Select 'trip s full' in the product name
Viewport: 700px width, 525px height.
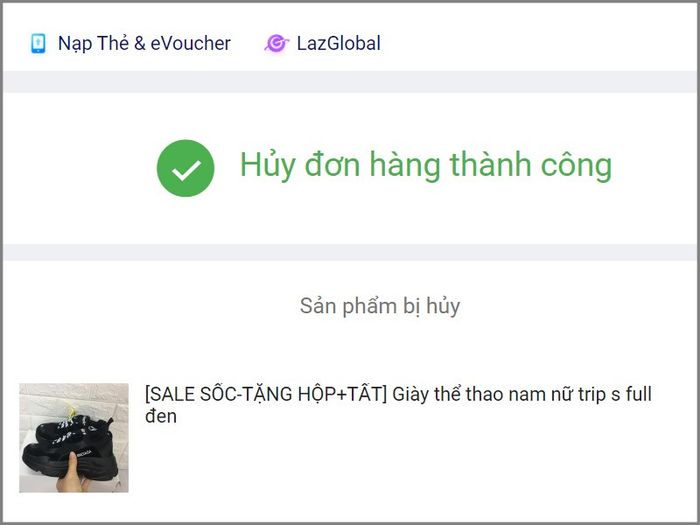click(615, 394)
